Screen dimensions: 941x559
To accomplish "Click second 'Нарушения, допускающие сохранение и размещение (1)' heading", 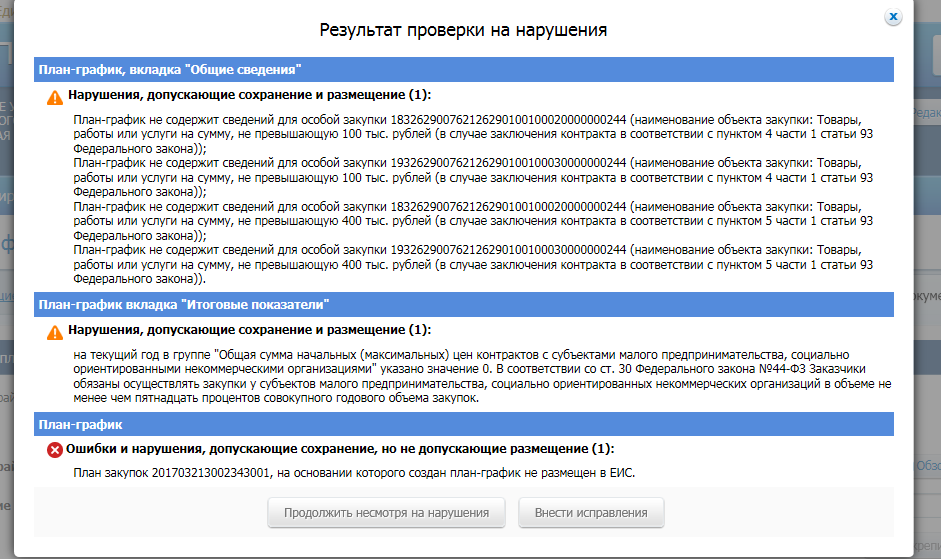I will (249, 331).
